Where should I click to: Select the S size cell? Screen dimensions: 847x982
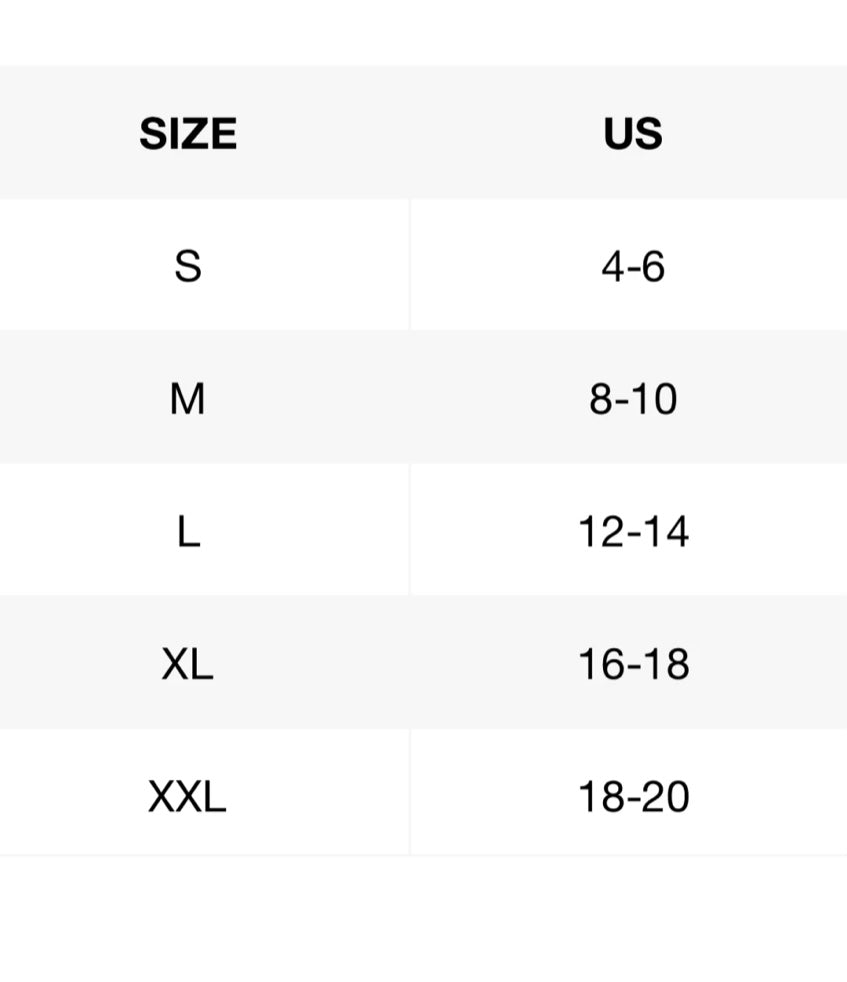[x=204, y=264]
